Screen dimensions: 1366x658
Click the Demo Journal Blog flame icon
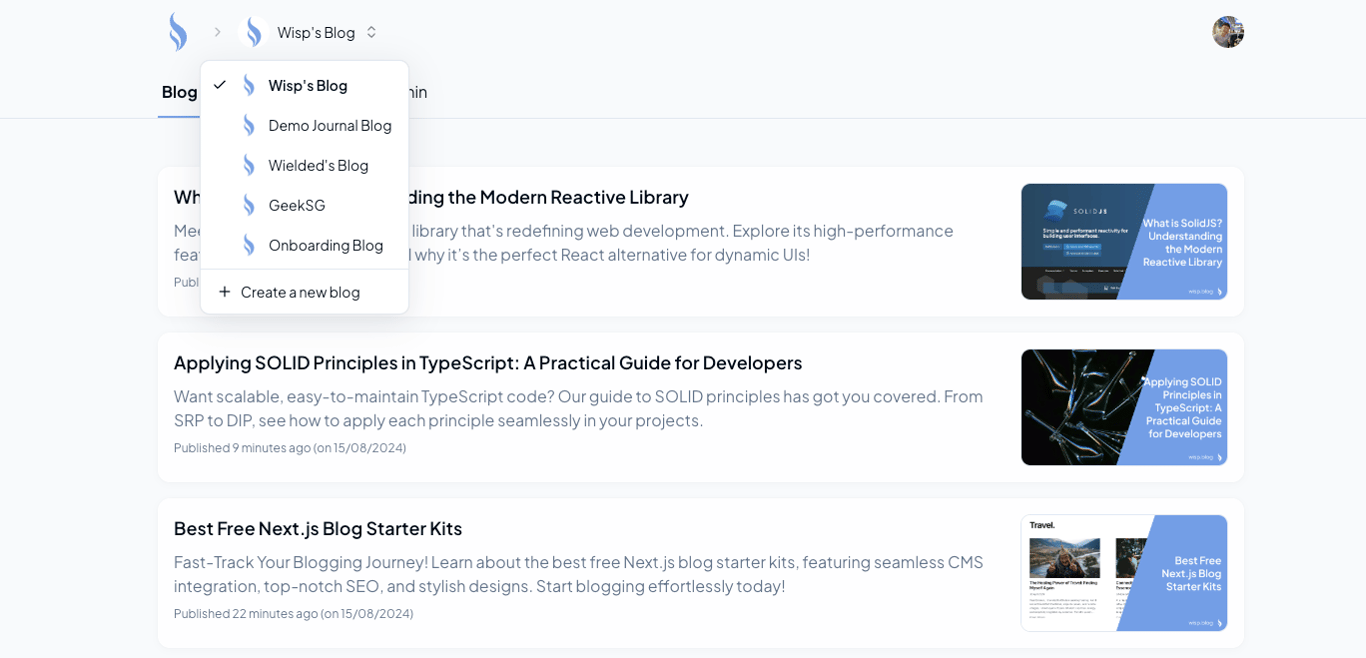coord(249,125)
